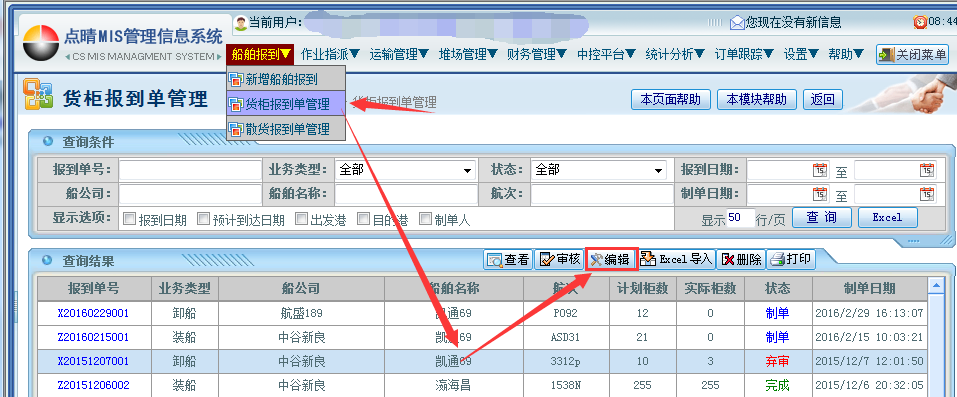Enable the 报到日期 display option checkbox
The width and height of the screenshot is (957, 397).
(x=129, y=219)
